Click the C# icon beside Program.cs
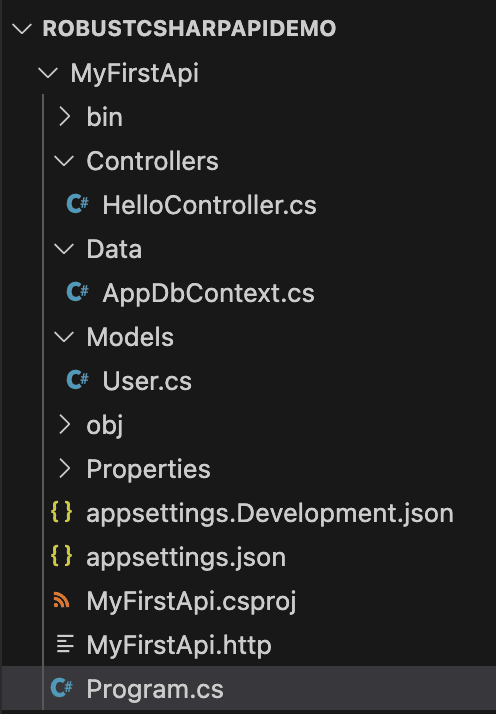 [61, 688]
